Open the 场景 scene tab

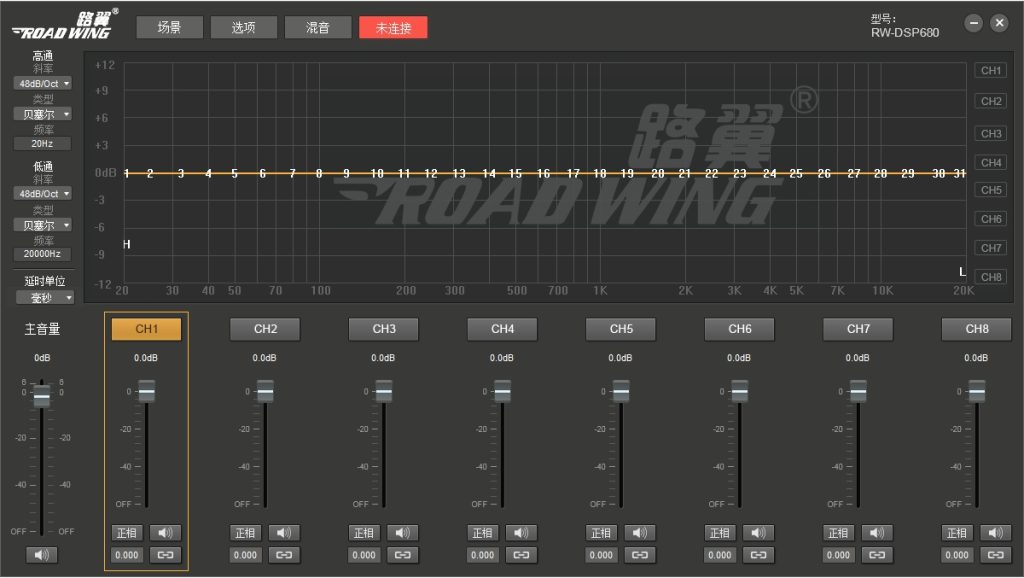click(x=170, y=27)
